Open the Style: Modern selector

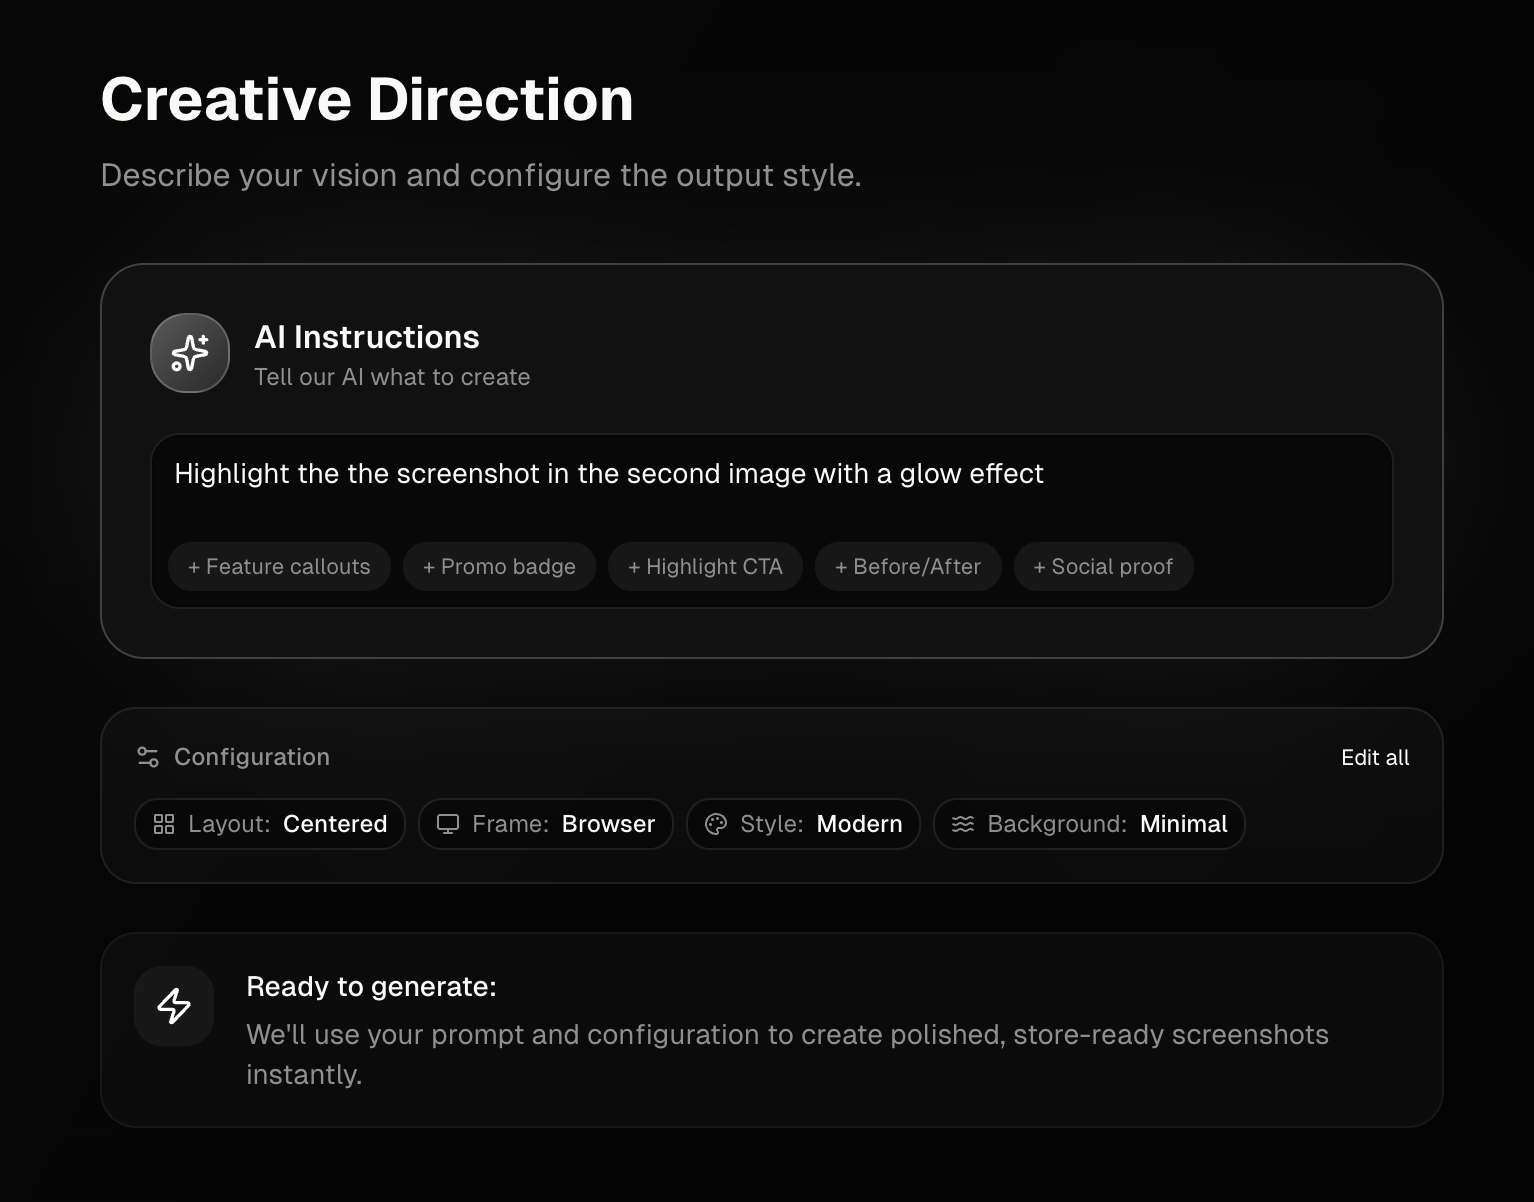802,823
